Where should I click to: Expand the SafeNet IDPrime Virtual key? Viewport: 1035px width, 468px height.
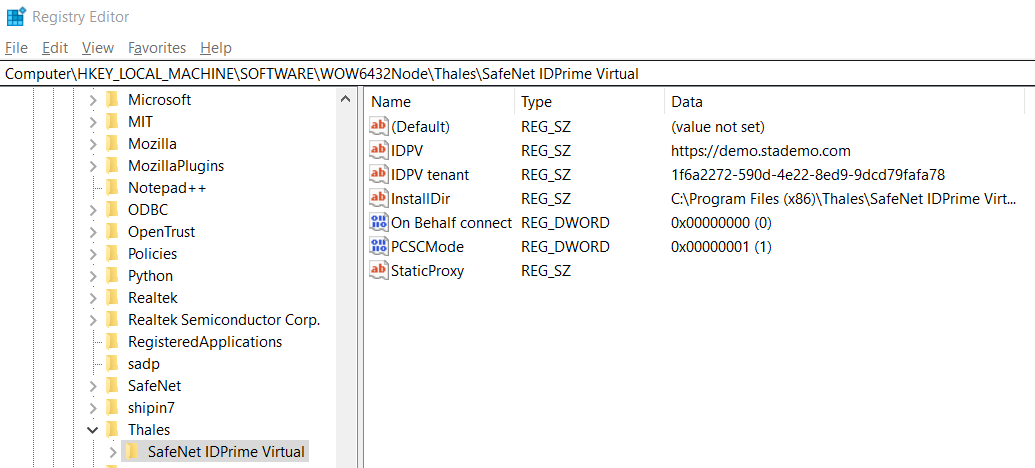[113, 452]
